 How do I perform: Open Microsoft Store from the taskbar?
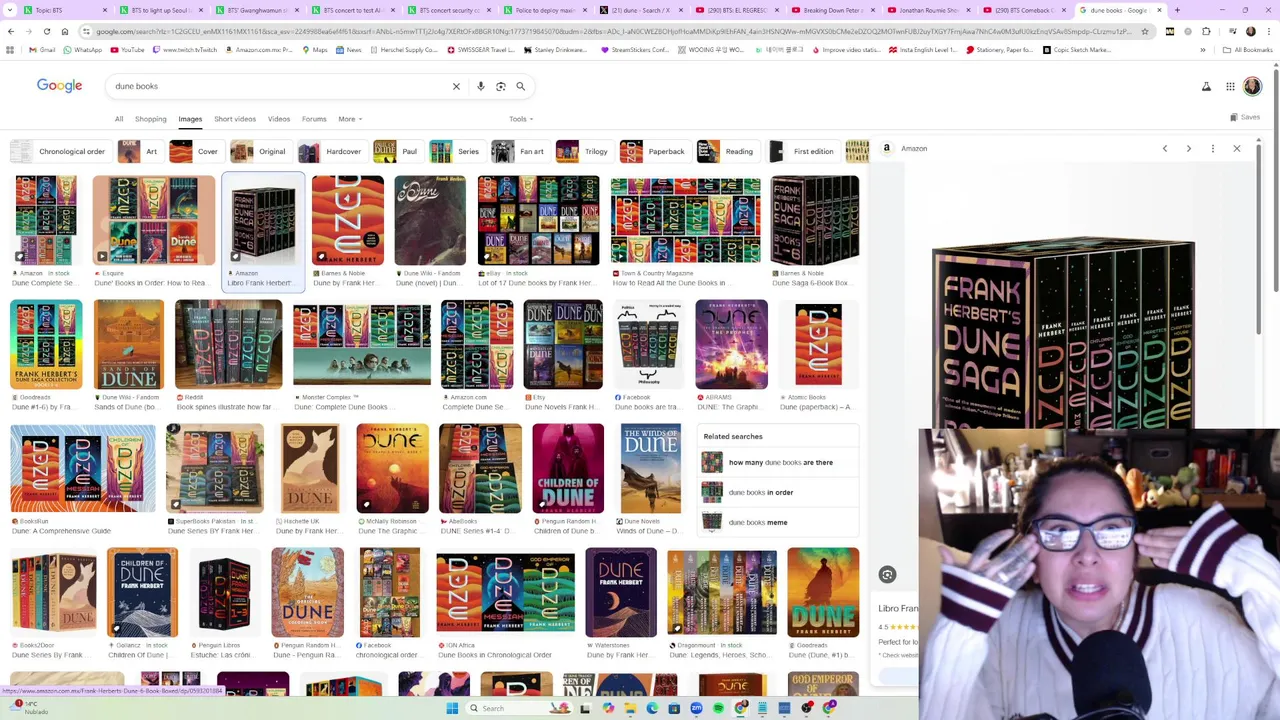[674, 708]
